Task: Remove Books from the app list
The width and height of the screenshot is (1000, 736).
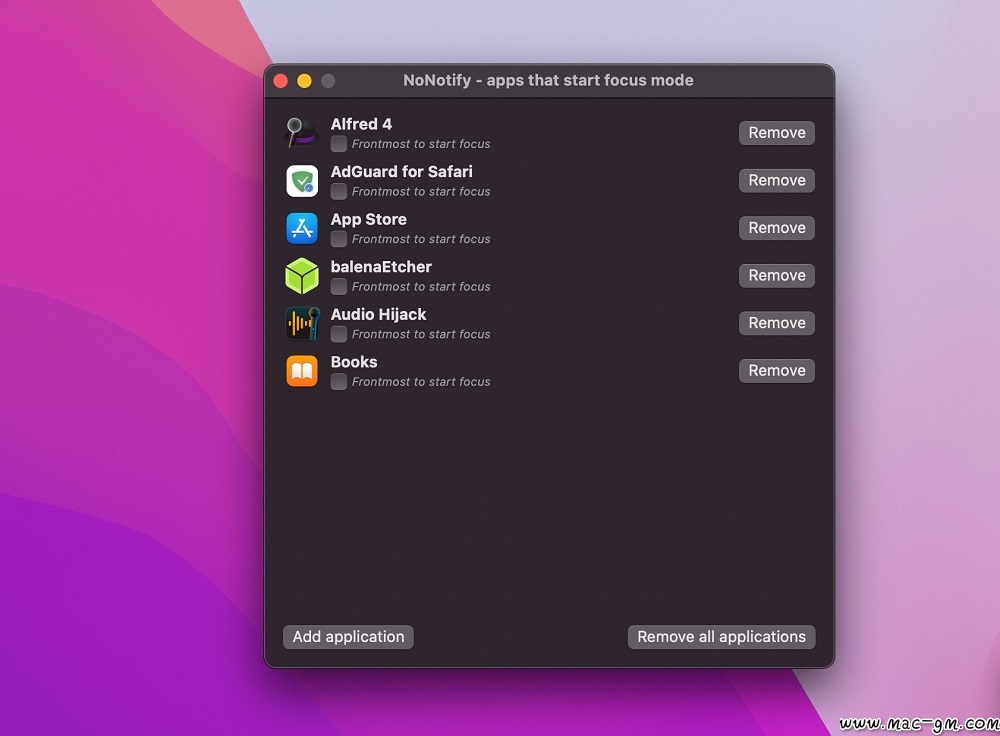Action: tap(777, 371)
